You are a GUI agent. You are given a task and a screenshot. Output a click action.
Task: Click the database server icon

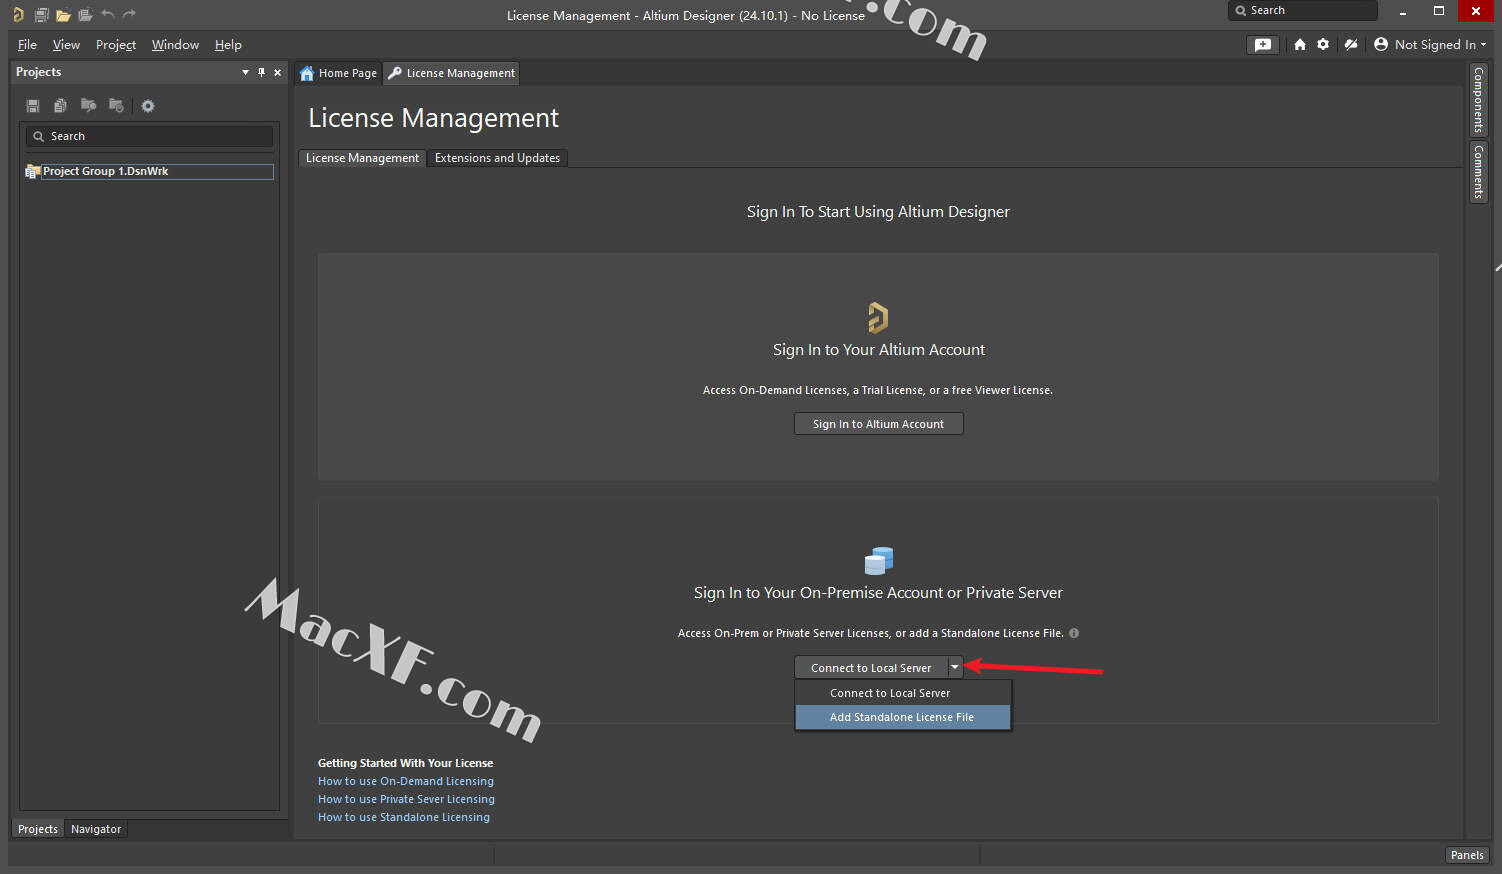[878, 560]
